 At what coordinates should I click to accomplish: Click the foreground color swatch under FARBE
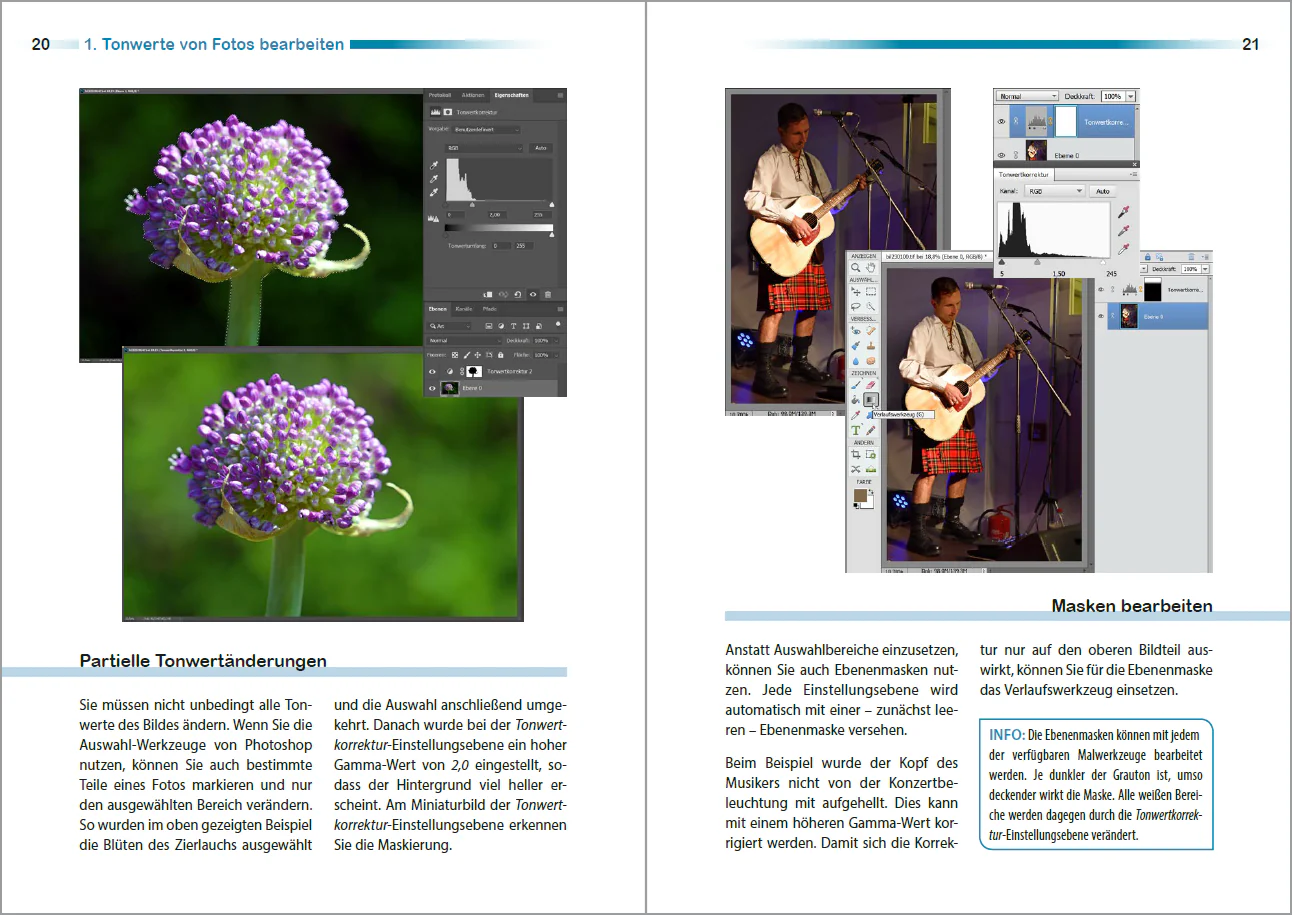[x=860, y=487]
